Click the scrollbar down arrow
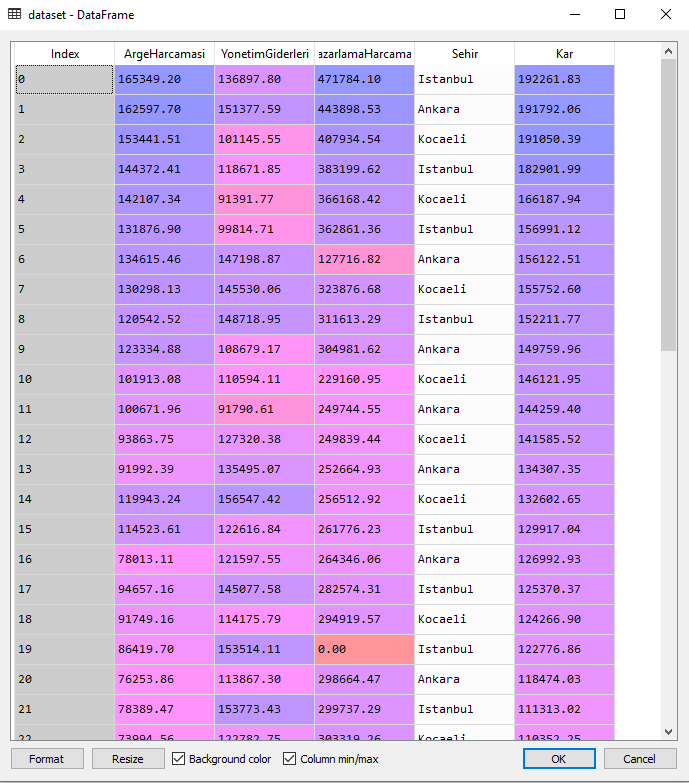The image size is (689, 783). (x=668, y=732)
